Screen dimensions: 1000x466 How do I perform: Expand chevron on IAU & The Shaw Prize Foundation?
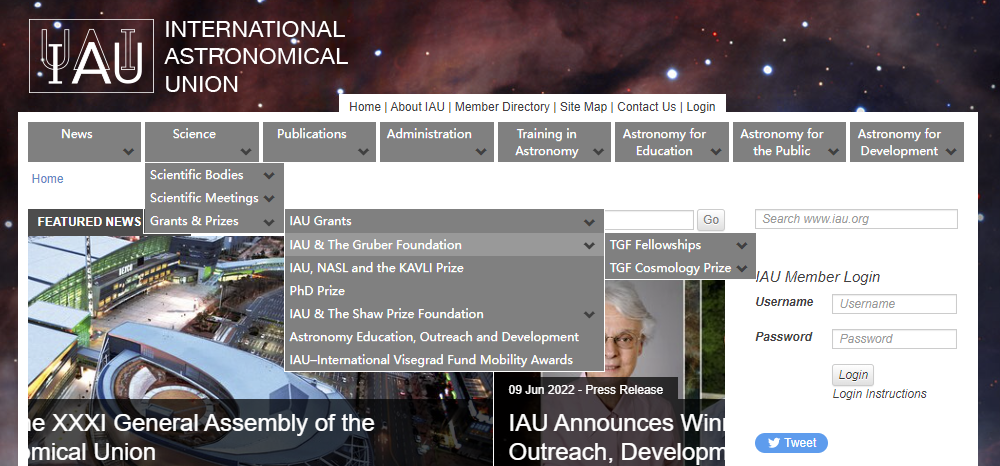[589, 314]
